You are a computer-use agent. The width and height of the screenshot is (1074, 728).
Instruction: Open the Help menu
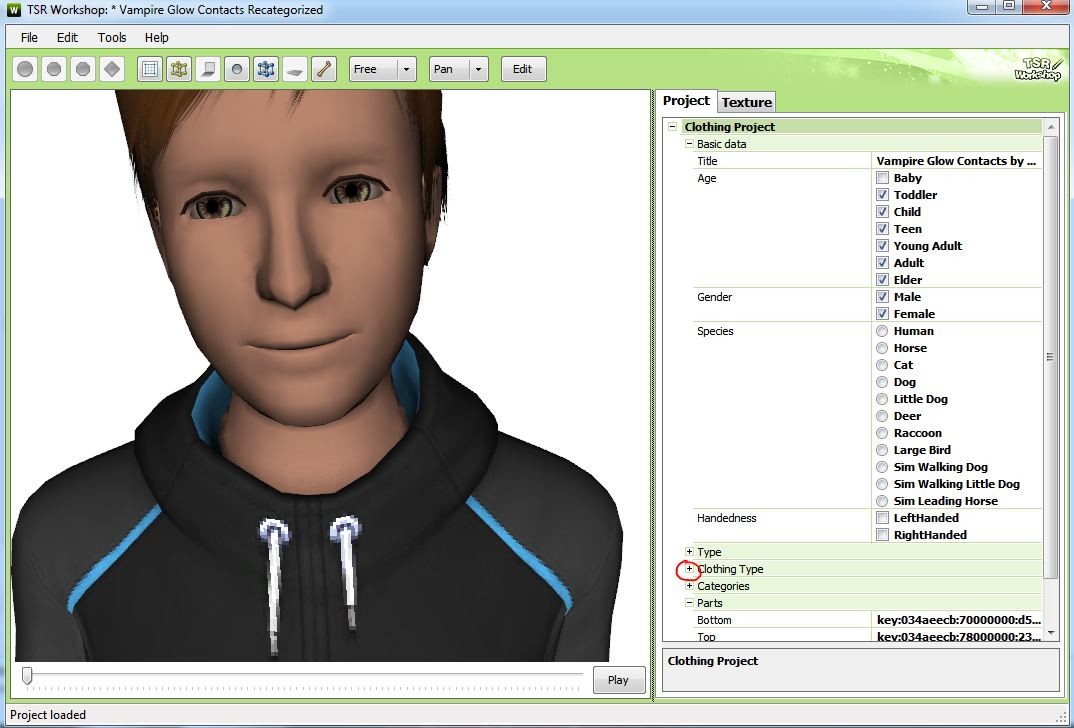[157, 38]
